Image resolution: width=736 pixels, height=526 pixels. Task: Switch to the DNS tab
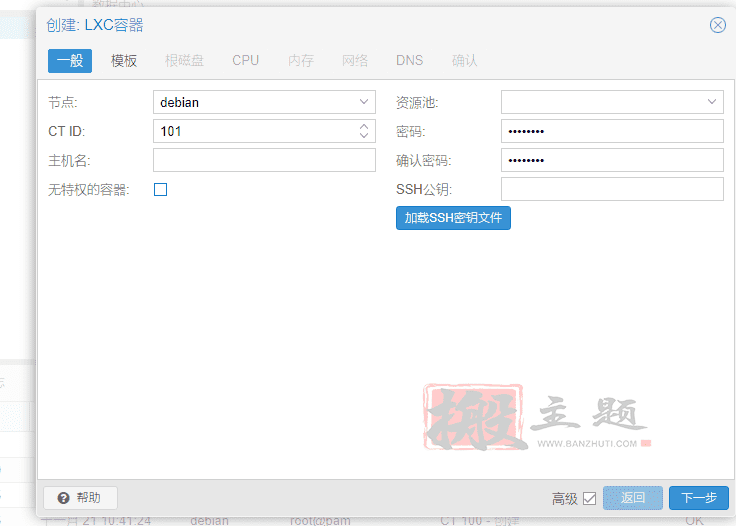coord(409,61)
